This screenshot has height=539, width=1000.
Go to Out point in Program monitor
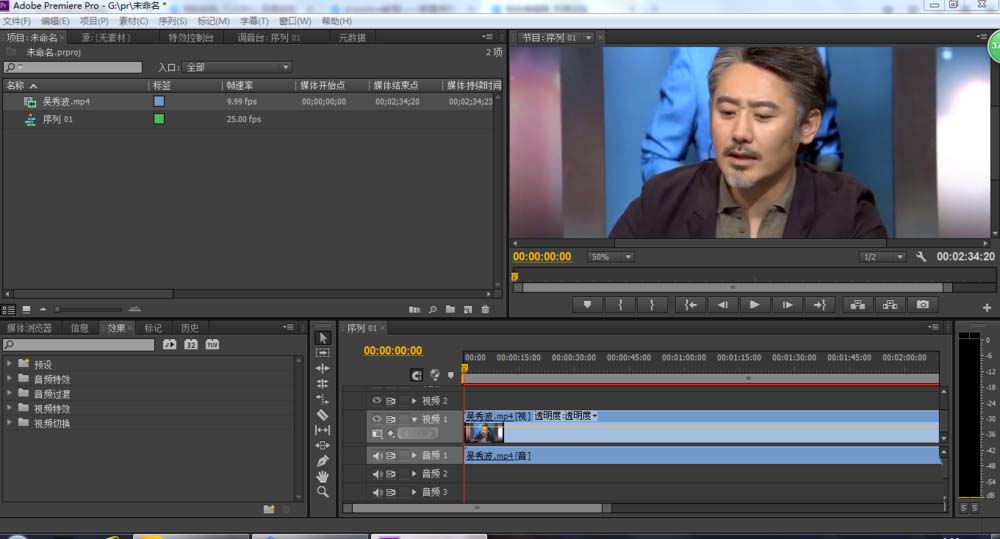pyautogui.click(x=820, y=305)
